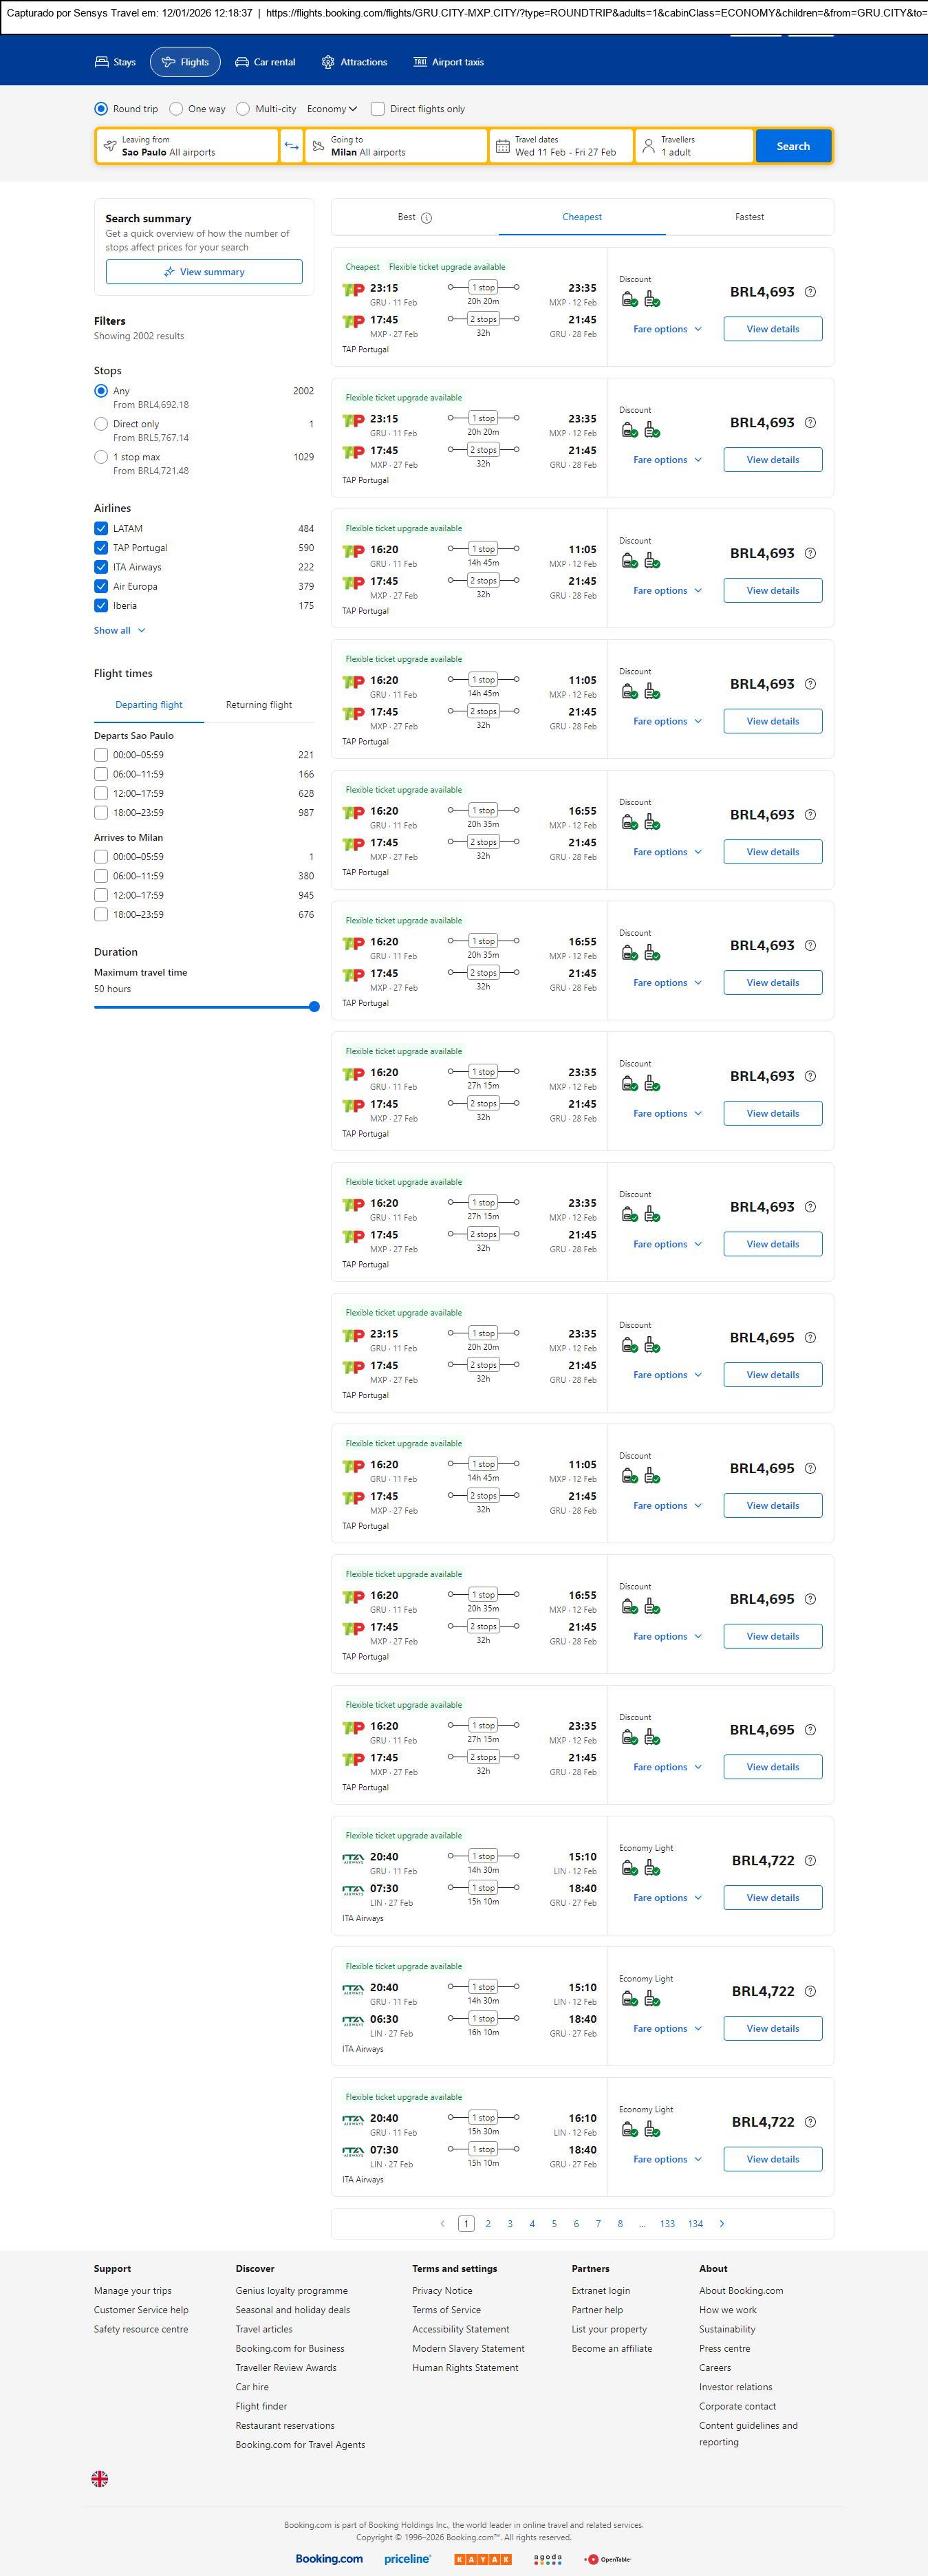Viewport: 928px width, 2576px height.
Task: Click the Leaving from Sao Paulo field
Action: (x=187, y=146)
